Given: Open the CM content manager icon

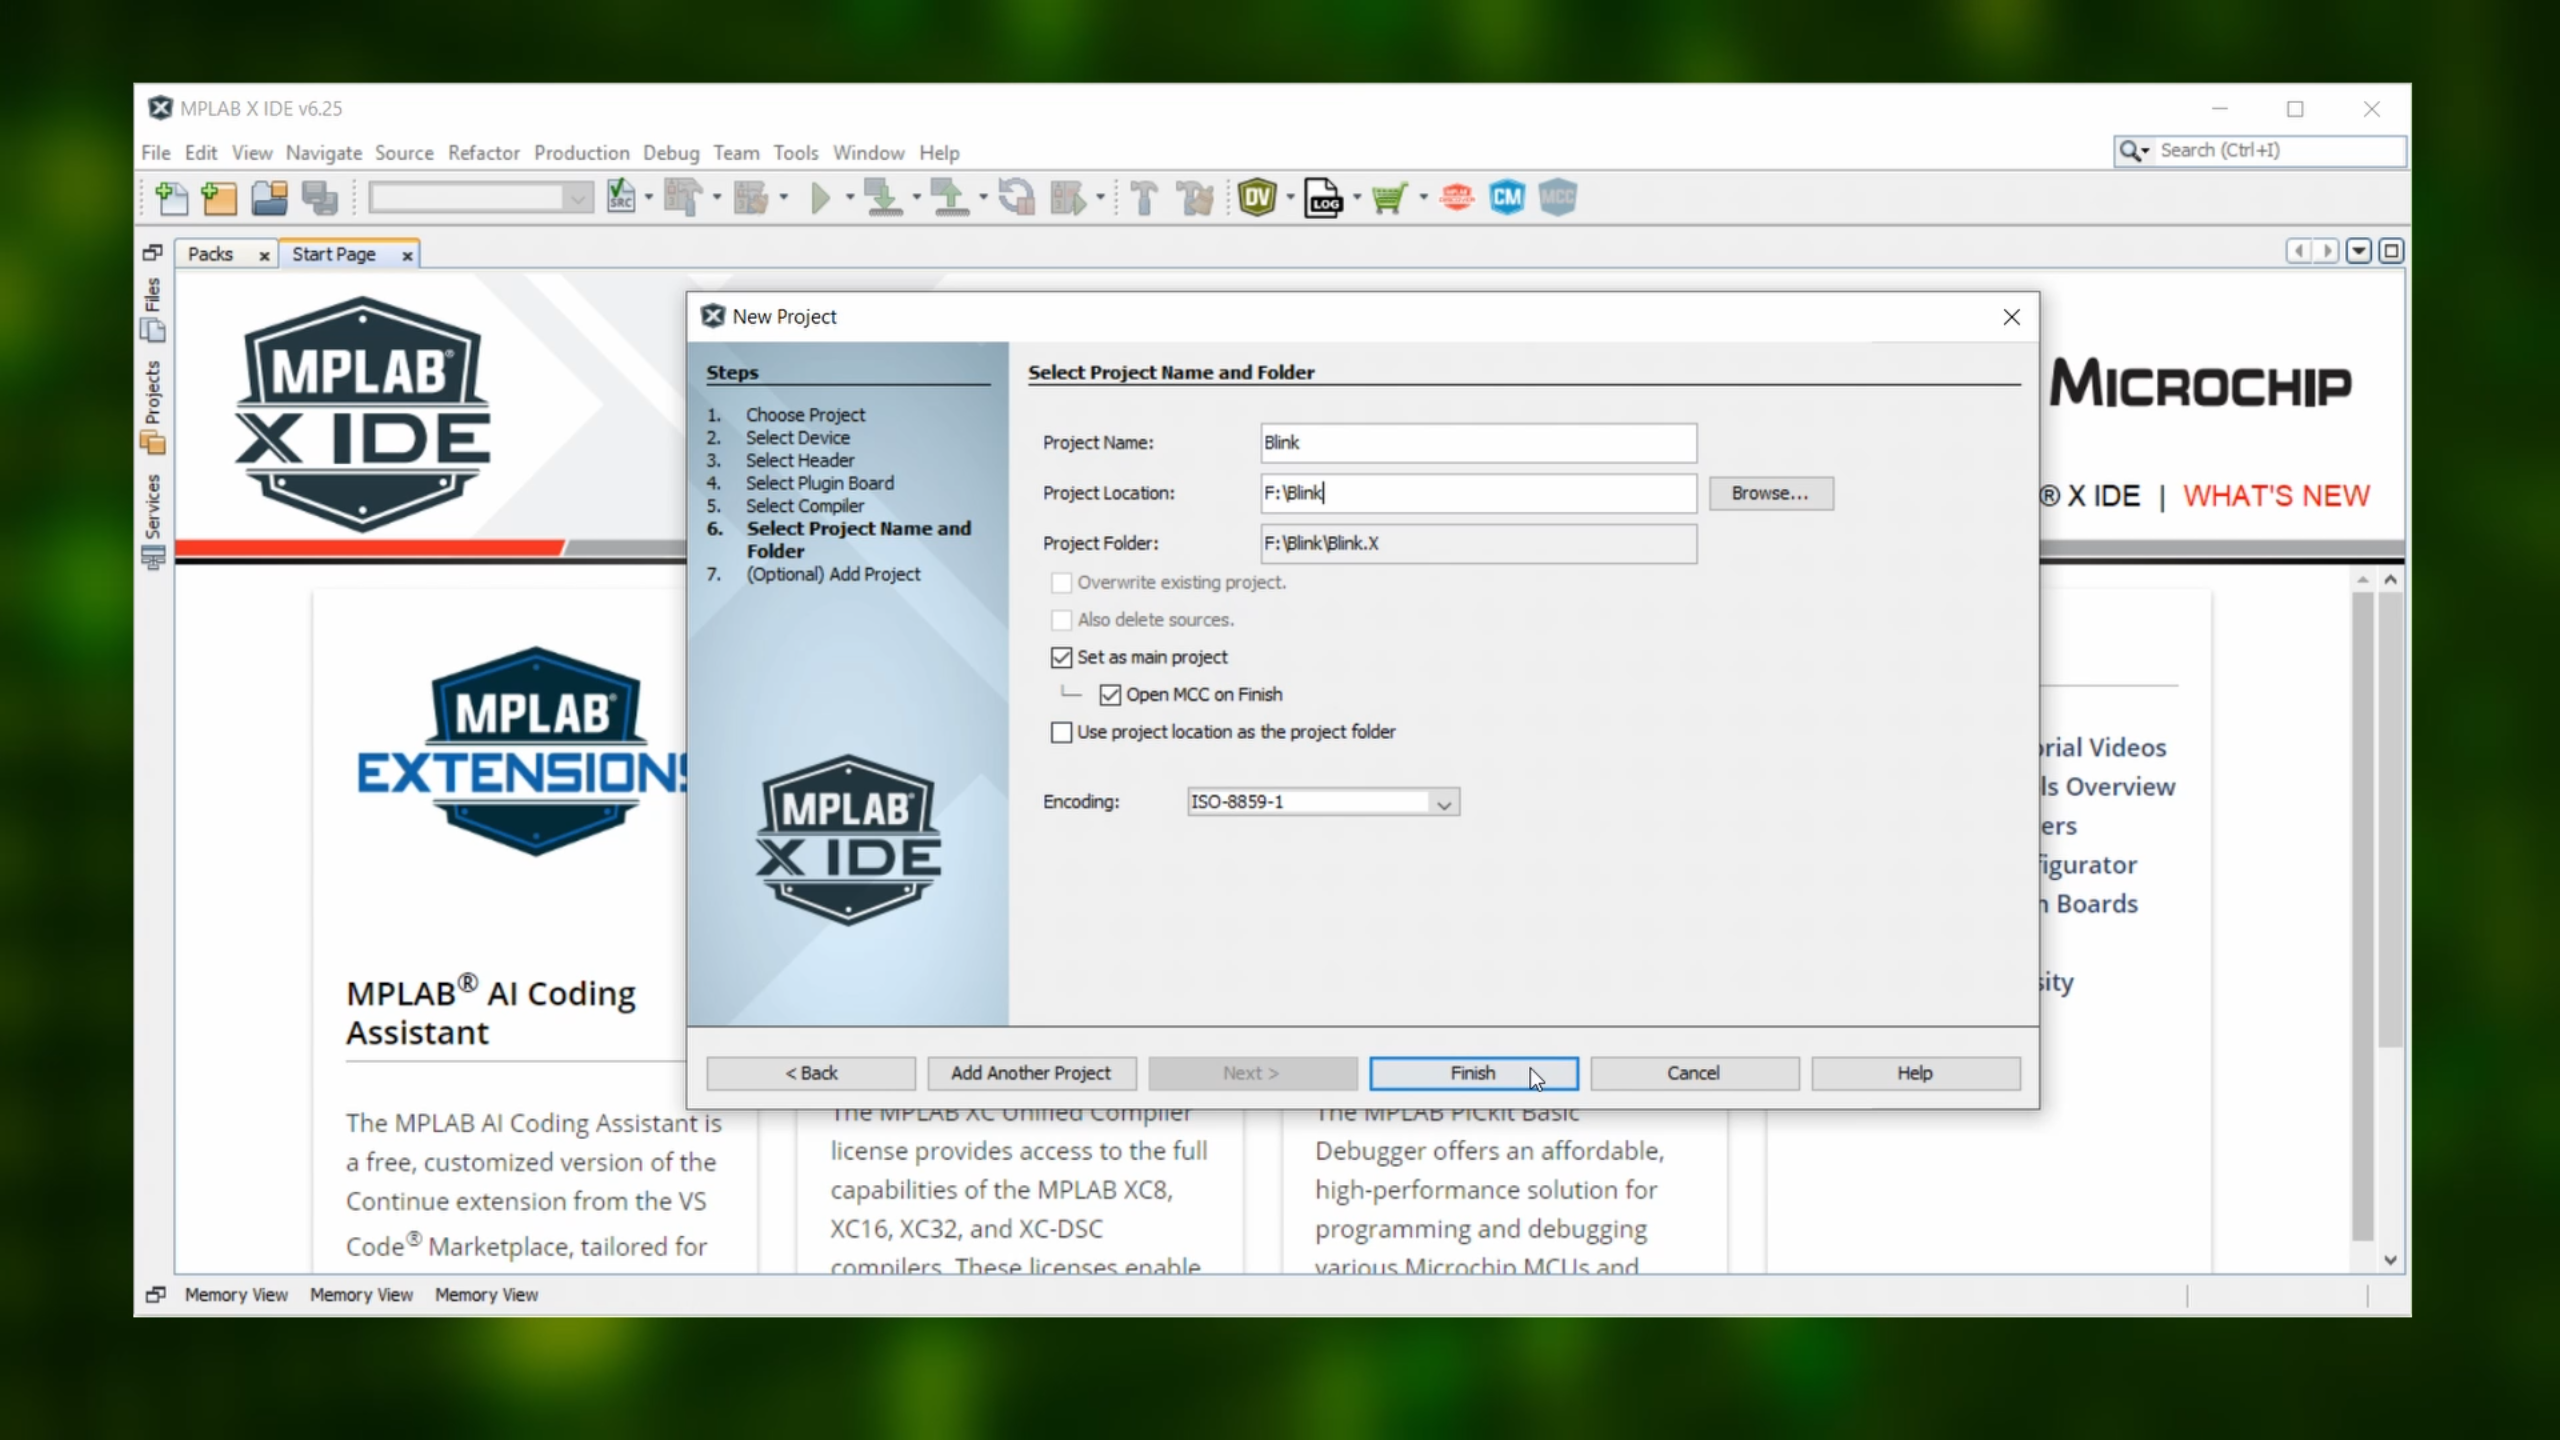Looking at the screenshot, I should 1507,197.
